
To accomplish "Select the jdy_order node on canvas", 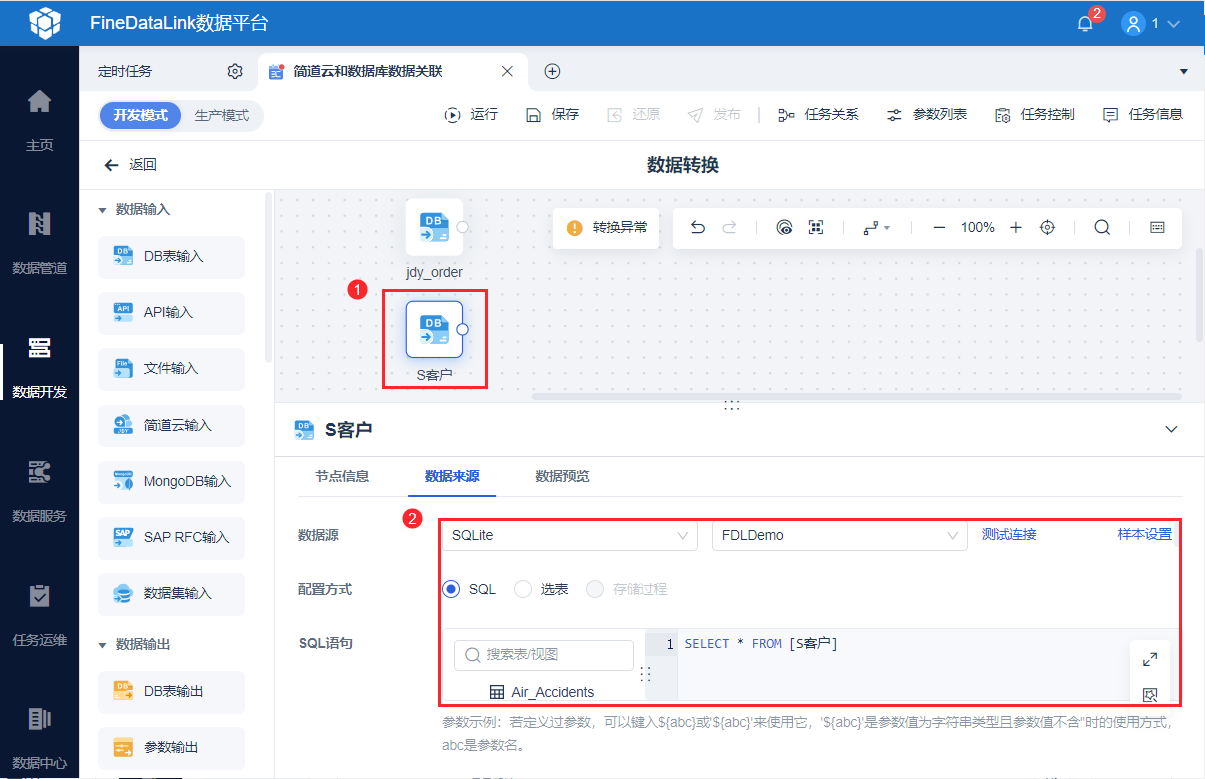I will 434,228.
